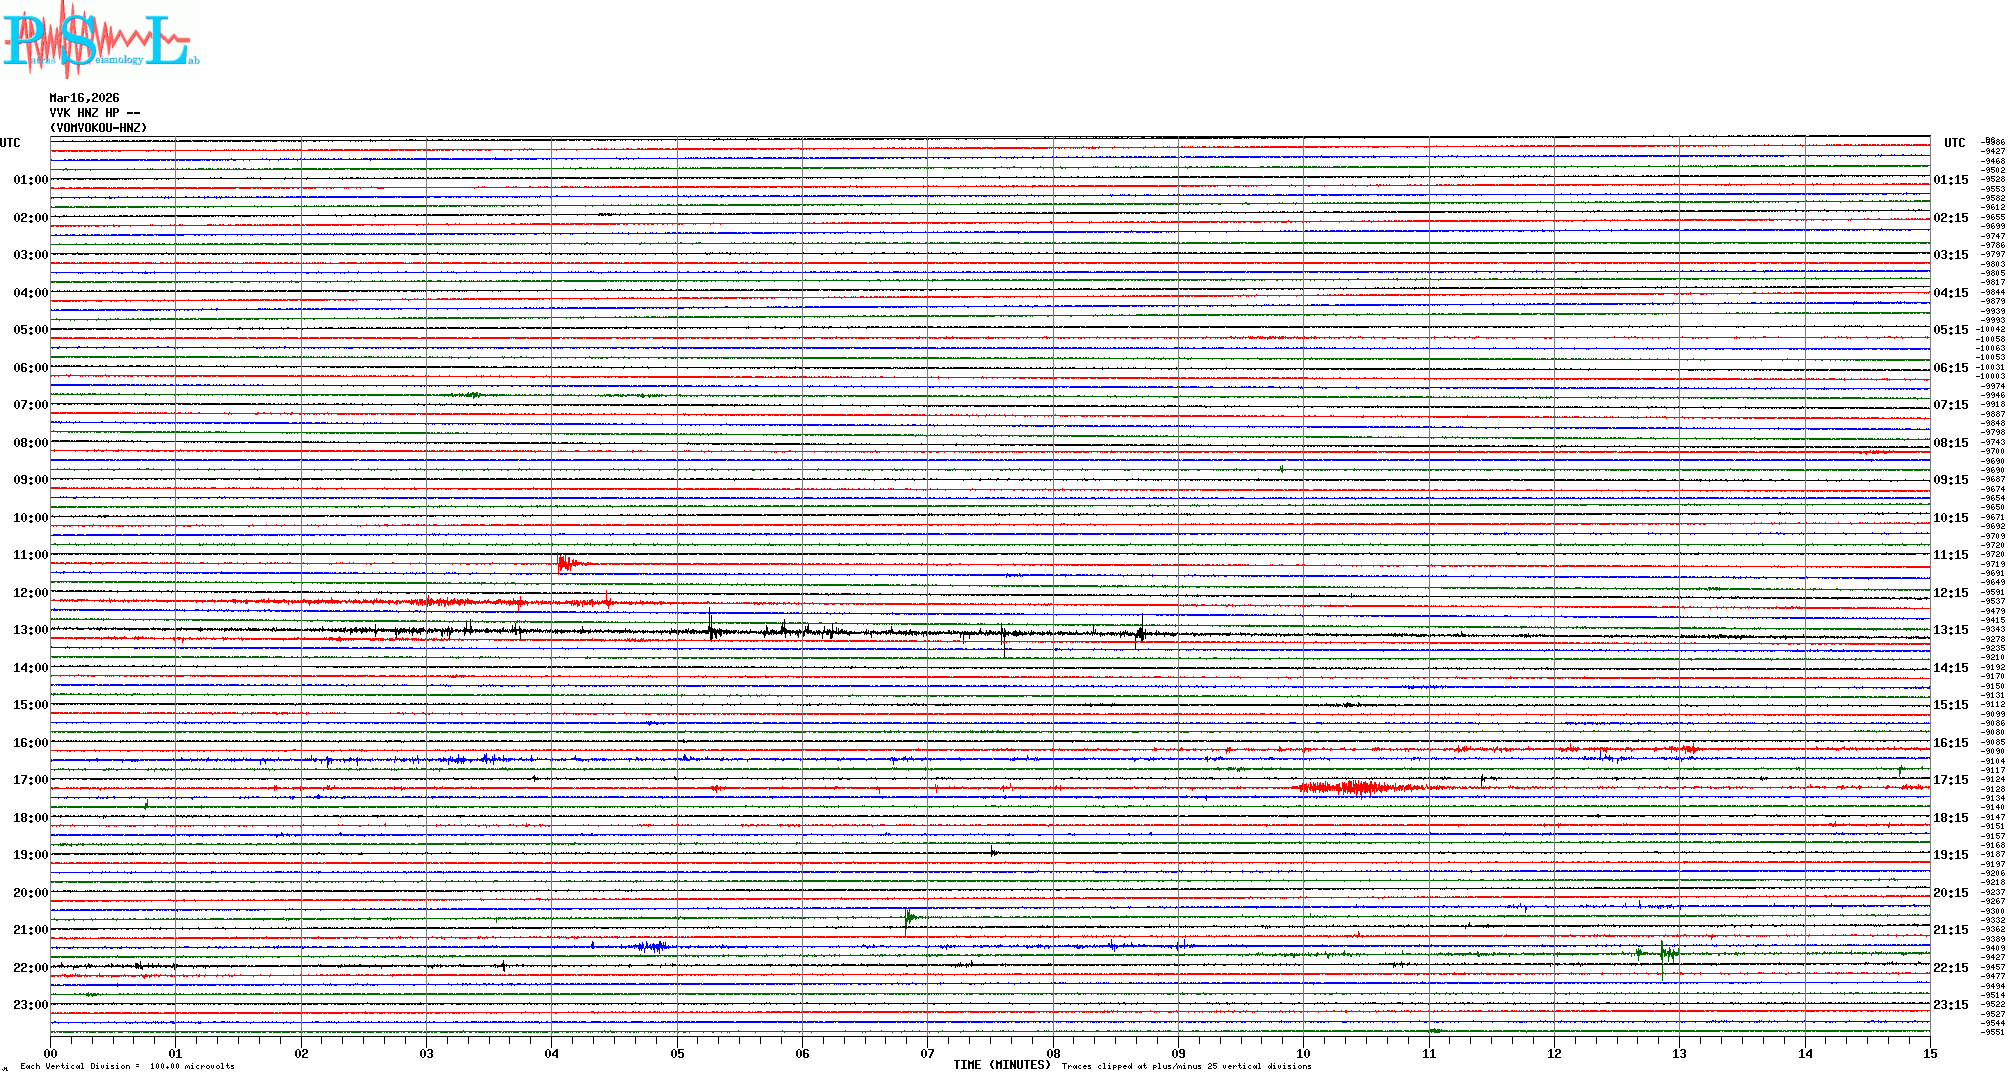Screen dimensions: 2010x1080
Task: Click the 11:00 hour label on left
Action: 30,555
